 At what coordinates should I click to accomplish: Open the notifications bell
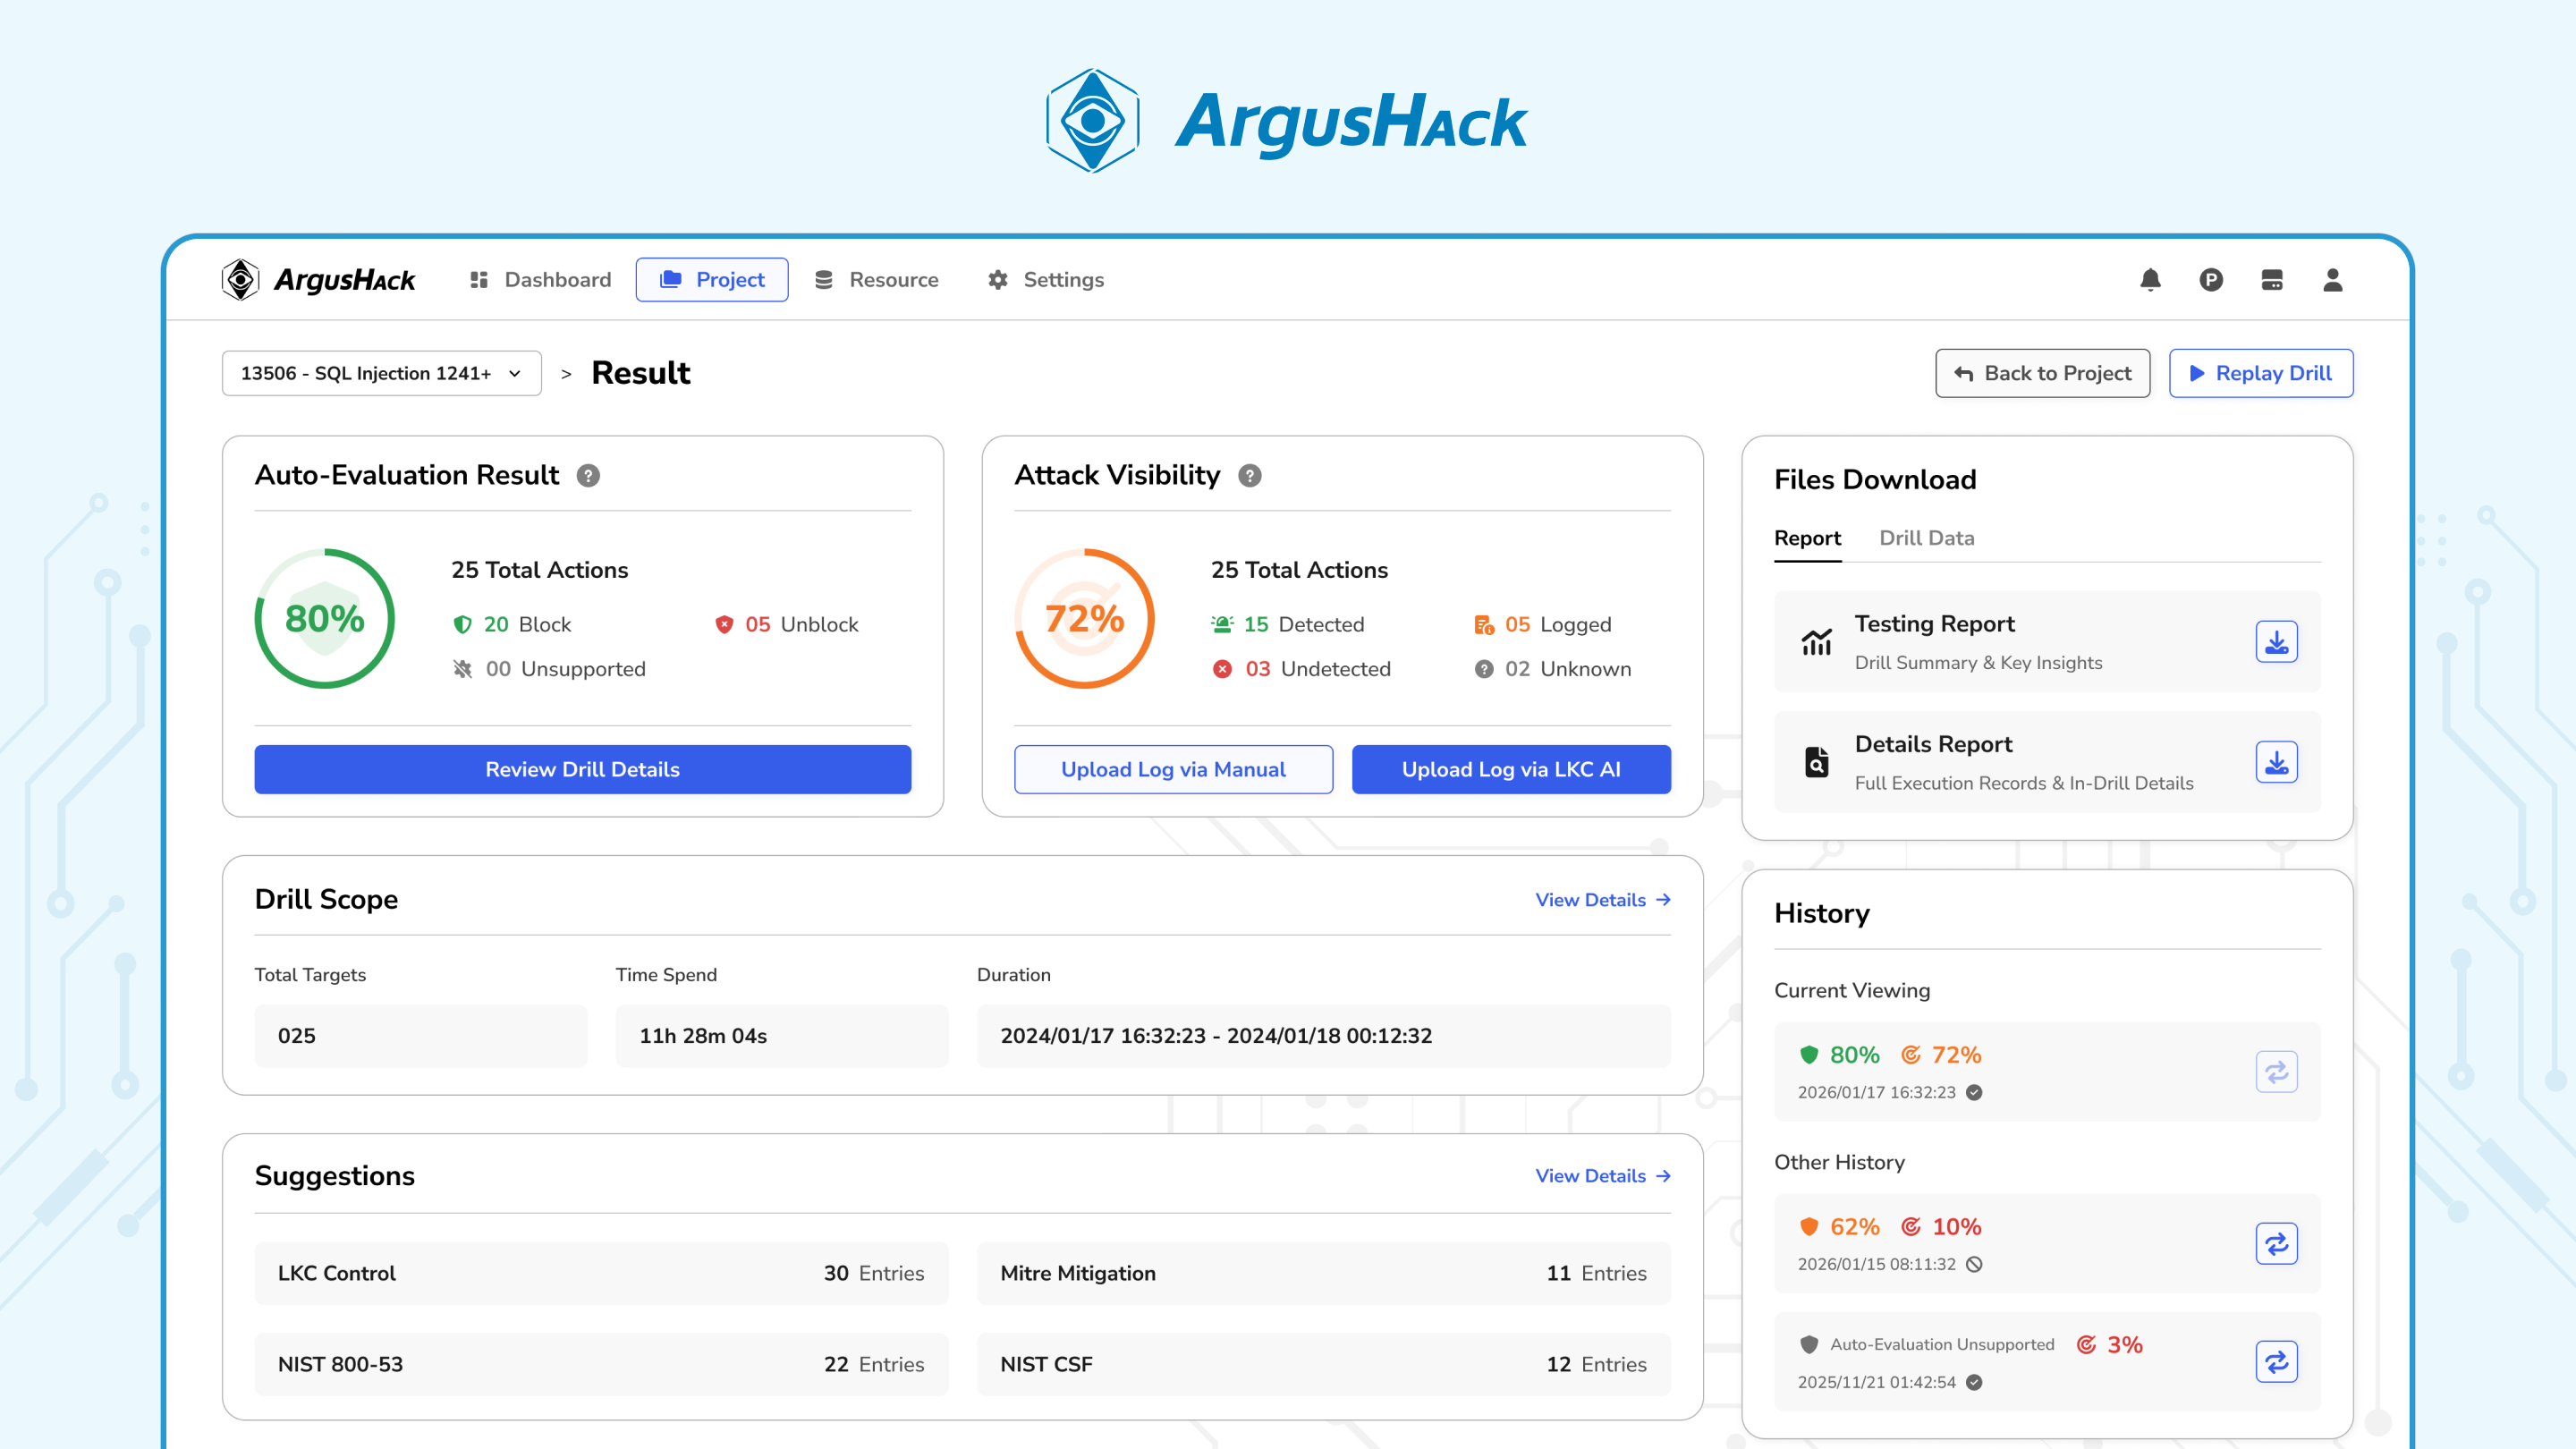tap(2150, 280)
